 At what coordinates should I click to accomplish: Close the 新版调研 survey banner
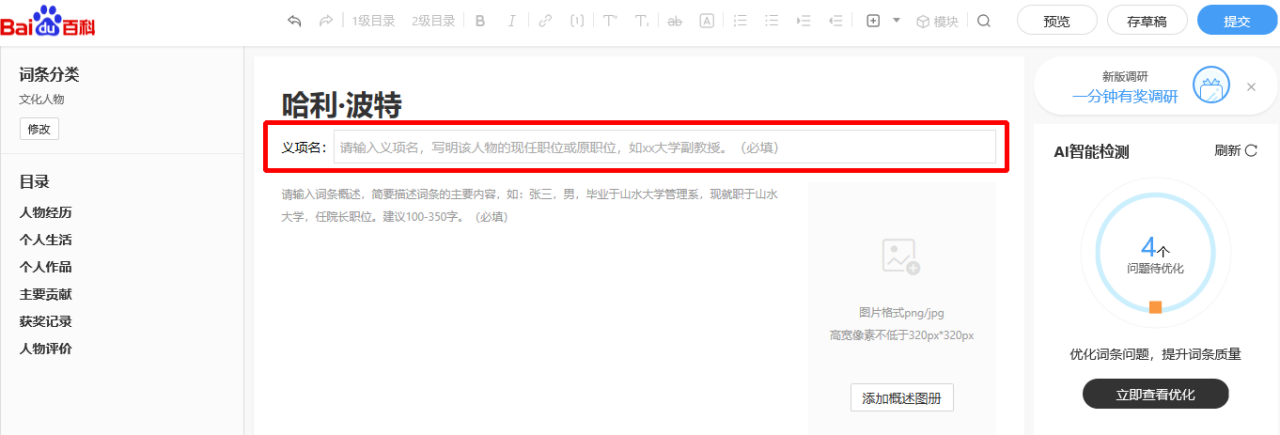click(x=1251, y=87)
